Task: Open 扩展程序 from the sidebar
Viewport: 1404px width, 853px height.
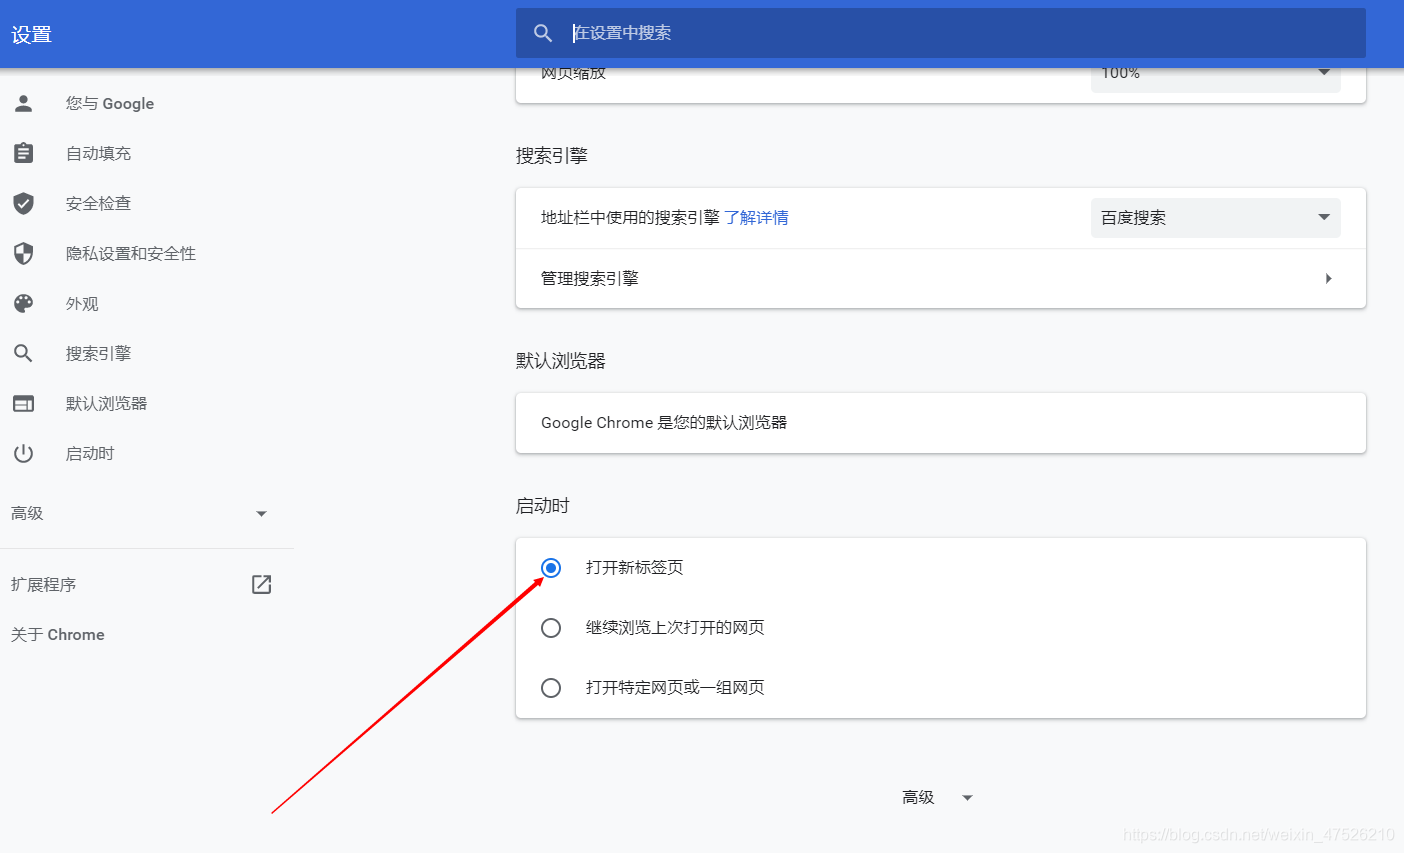Action: tap(43, 584)
